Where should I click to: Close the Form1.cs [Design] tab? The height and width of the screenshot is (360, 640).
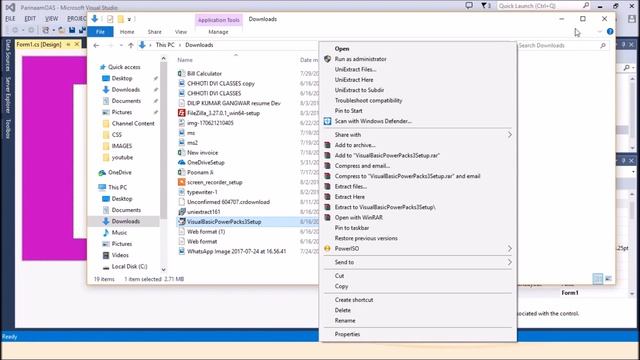click(77, 44)
